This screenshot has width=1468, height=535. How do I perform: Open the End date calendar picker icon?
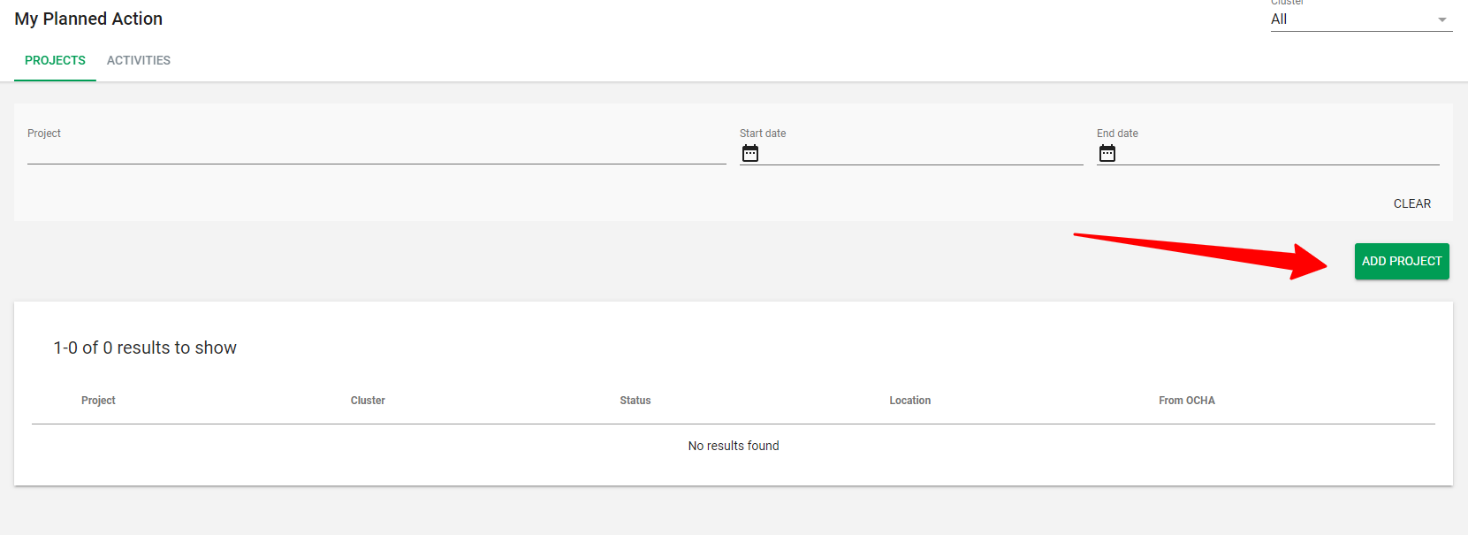point(1107,153)
